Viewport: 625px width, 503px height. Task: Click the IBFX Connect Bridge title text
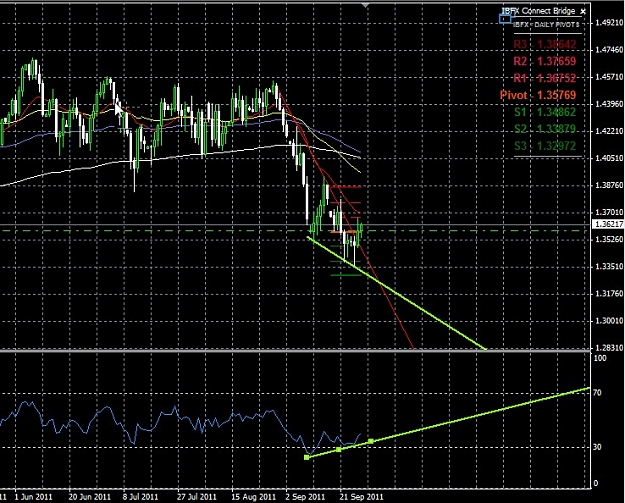coord(541,11)
